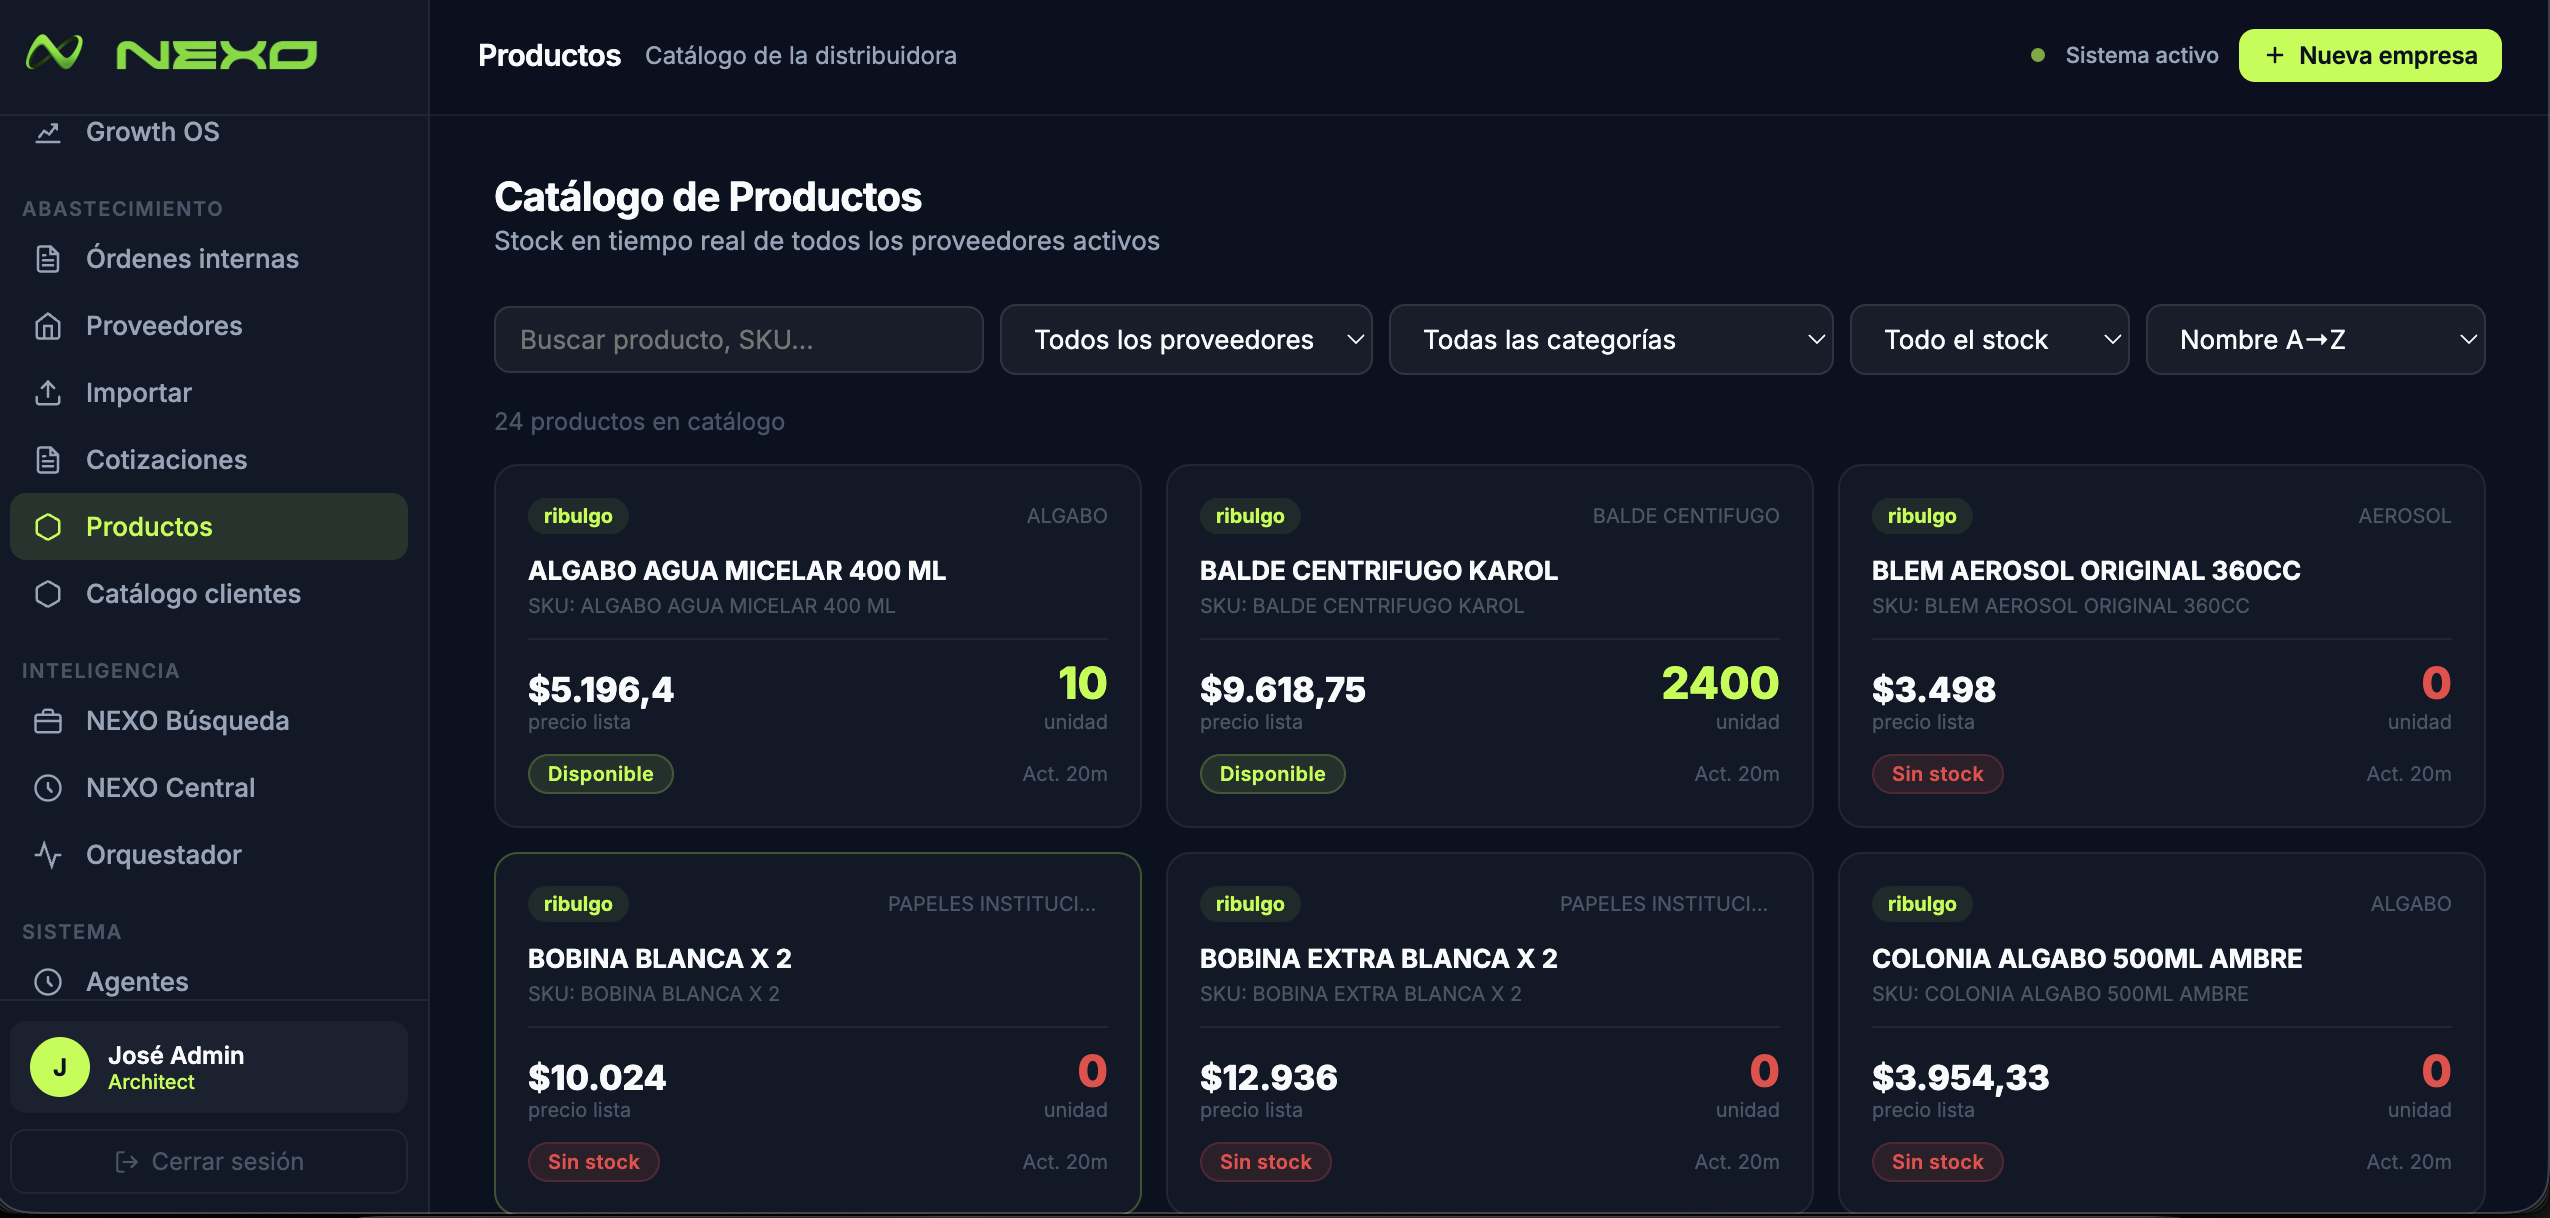The width and height of the screenshot is (2550, 1218).
Task: Click the NEXO Búsqueda briefcase icon
Action: (48, 721)
